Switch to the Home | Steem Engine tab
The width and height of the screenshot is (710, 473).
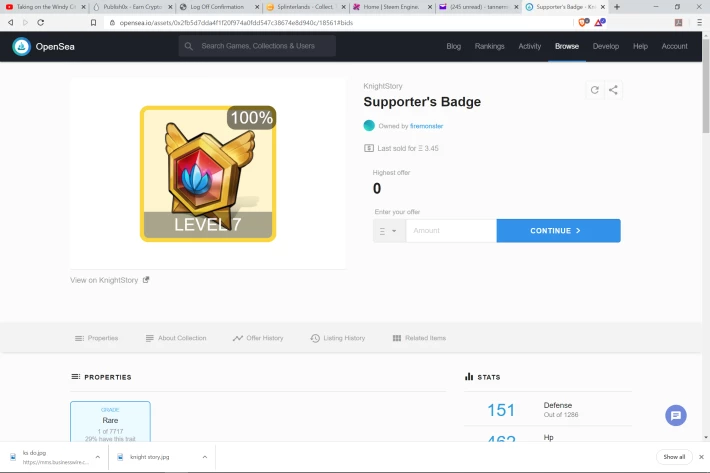pos(391,7)
